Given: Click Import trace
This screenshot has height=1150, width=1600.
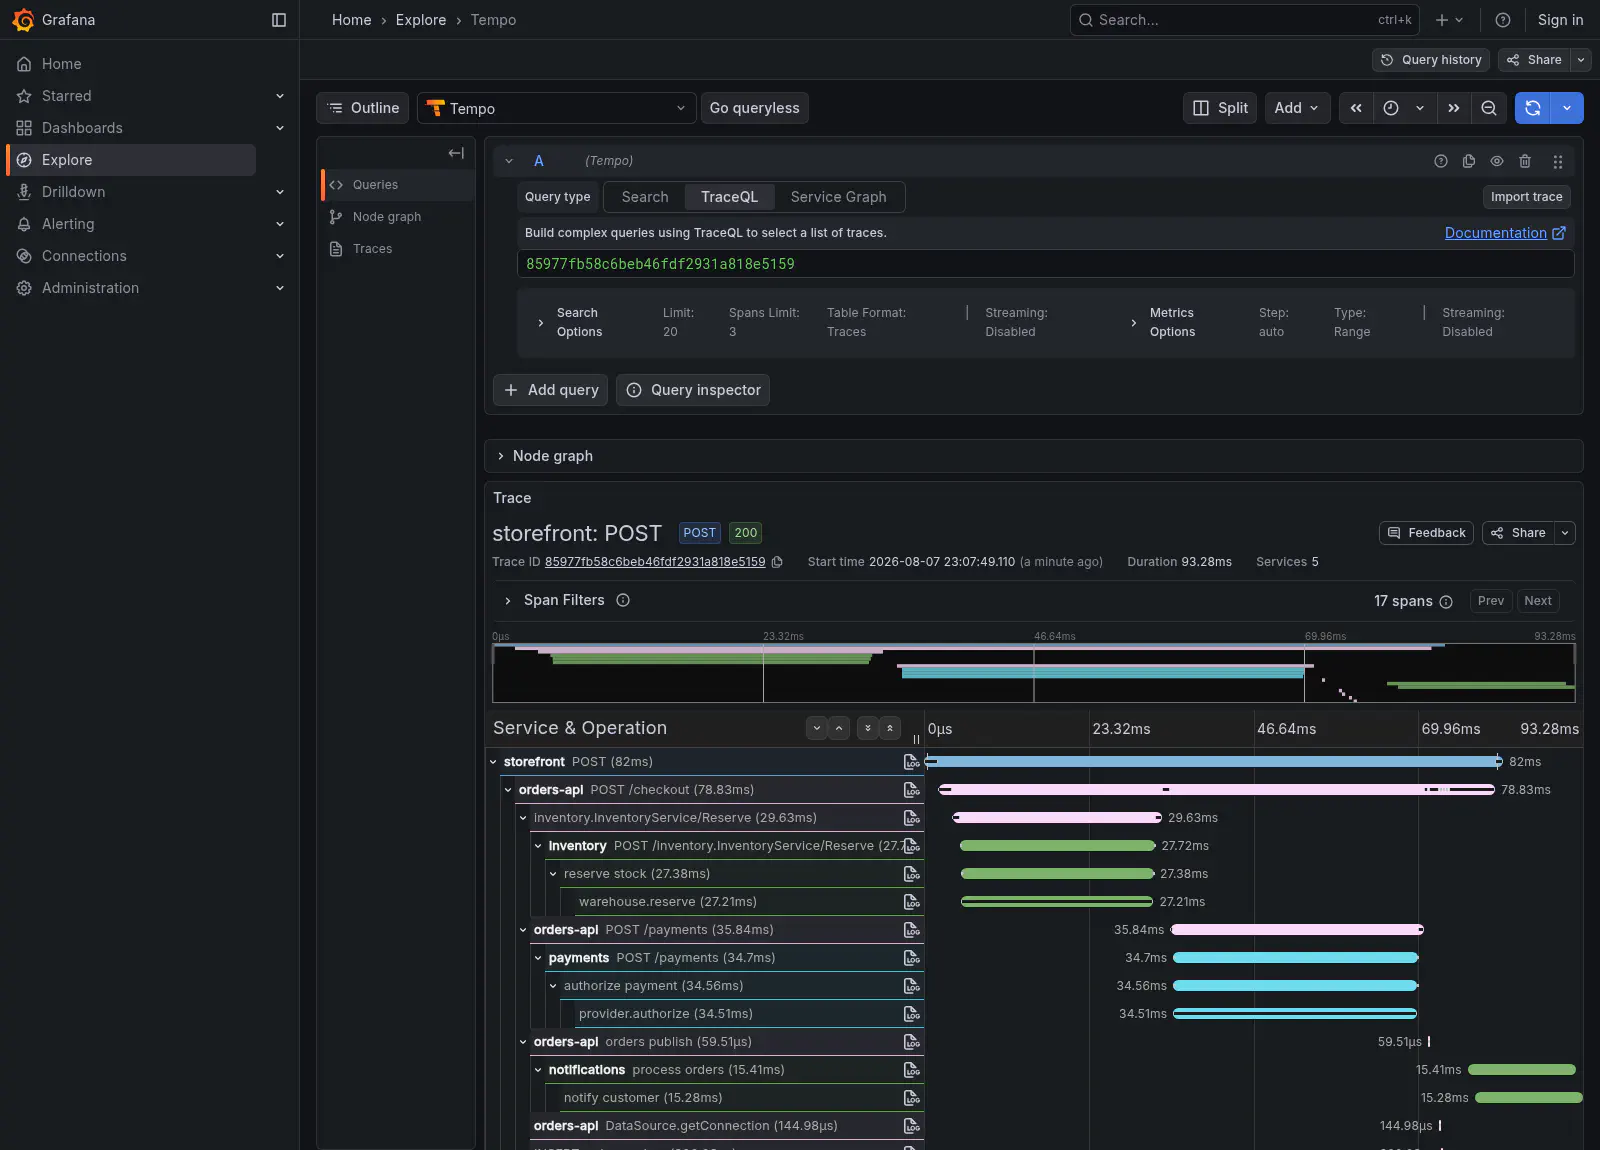Looking at the screenshot, I should [1526, 197].
